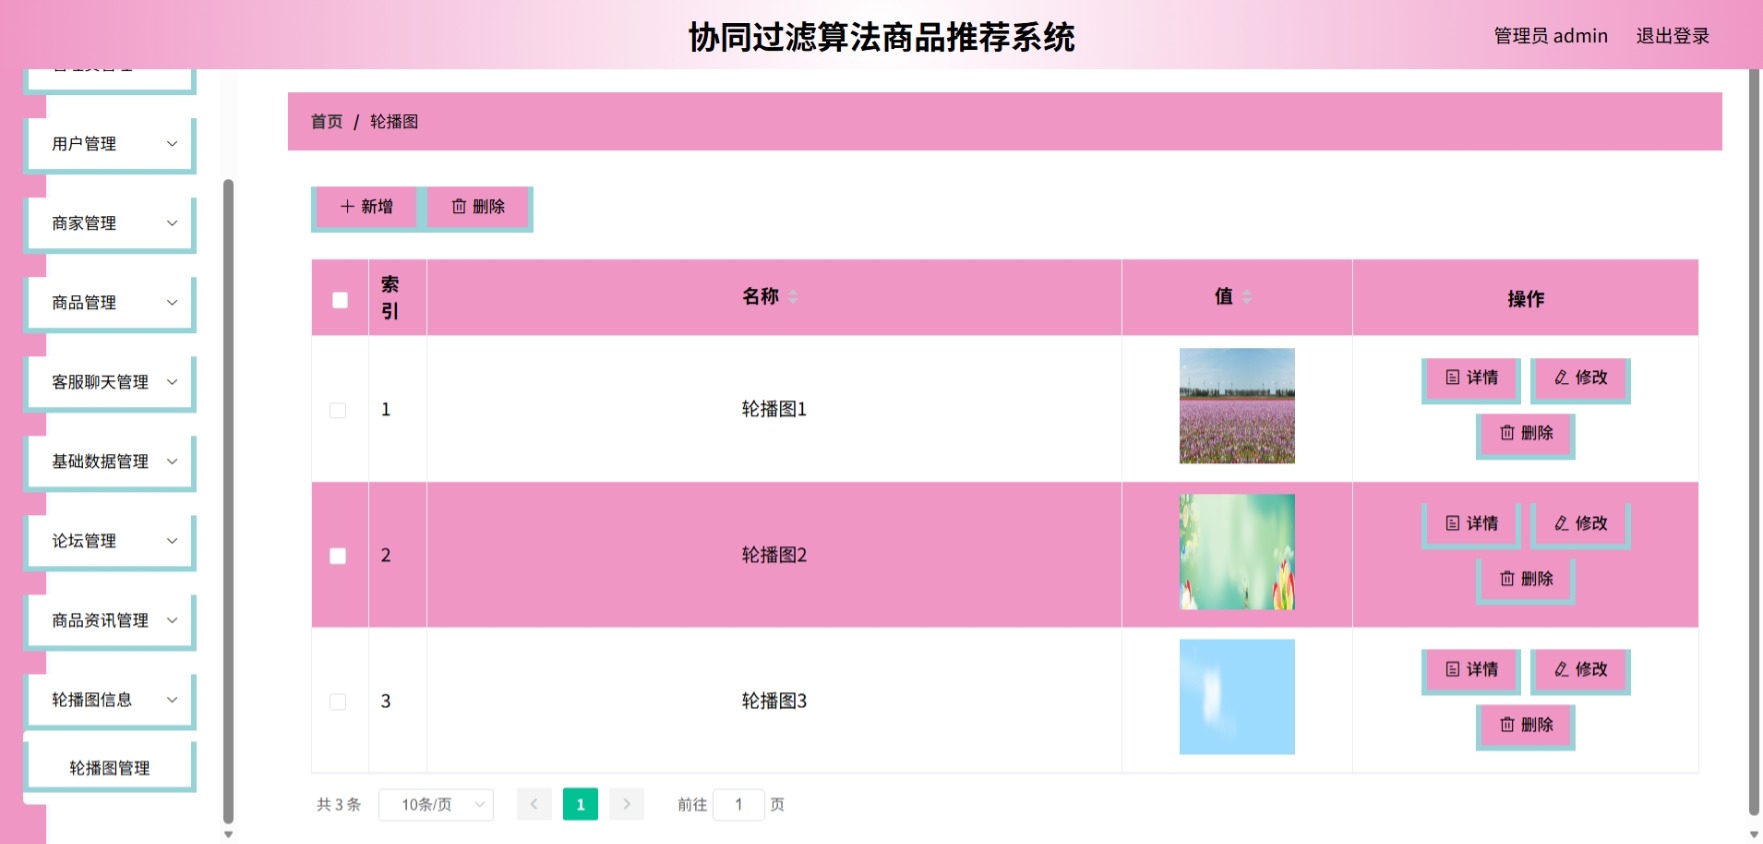Click the 轮播图1 name cell
This screenshot has width=1763, height=844.
tap(774, 409)
